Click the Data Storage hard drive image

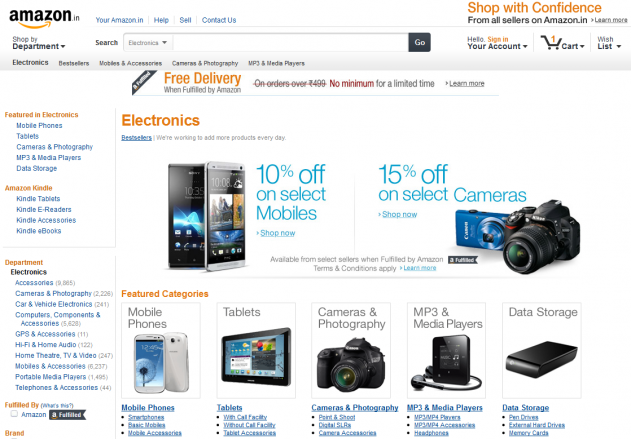click(541, 359)
